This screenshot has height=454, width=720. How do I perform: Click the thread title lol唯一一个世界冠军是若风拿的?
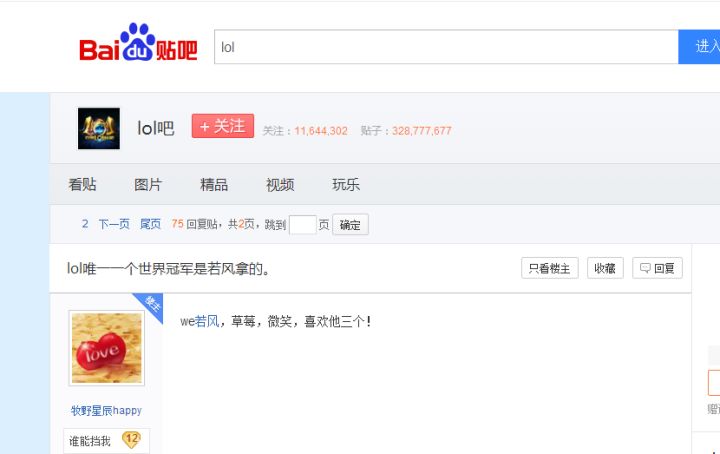click(x=169, y=269)
